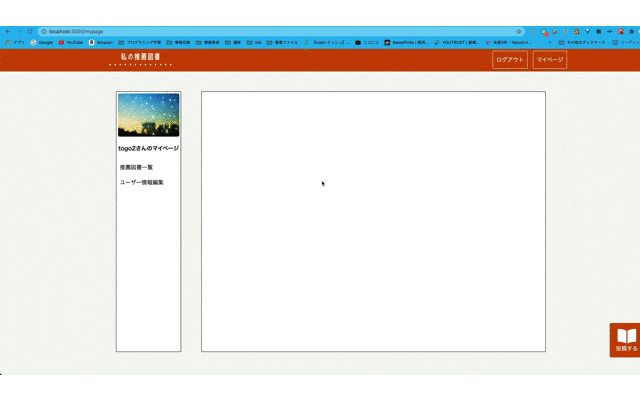The height and width of the screenshot is (400, 640).
Task: Click the 投稿する book icon button
Action: click(626, 340)
